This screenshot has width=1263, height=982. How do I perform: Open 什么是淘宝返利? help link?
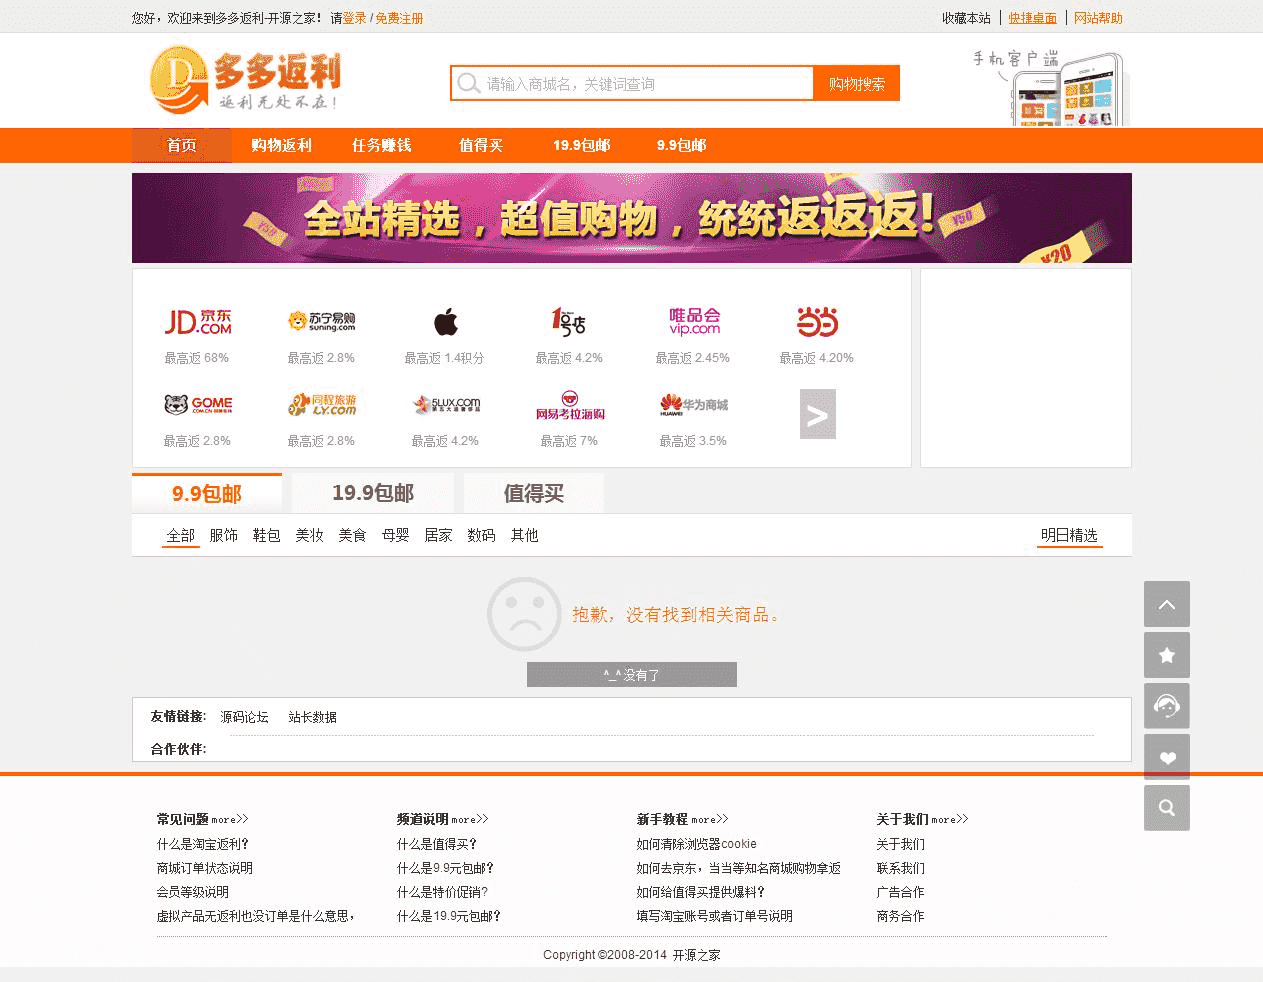[x=203, y=844]
